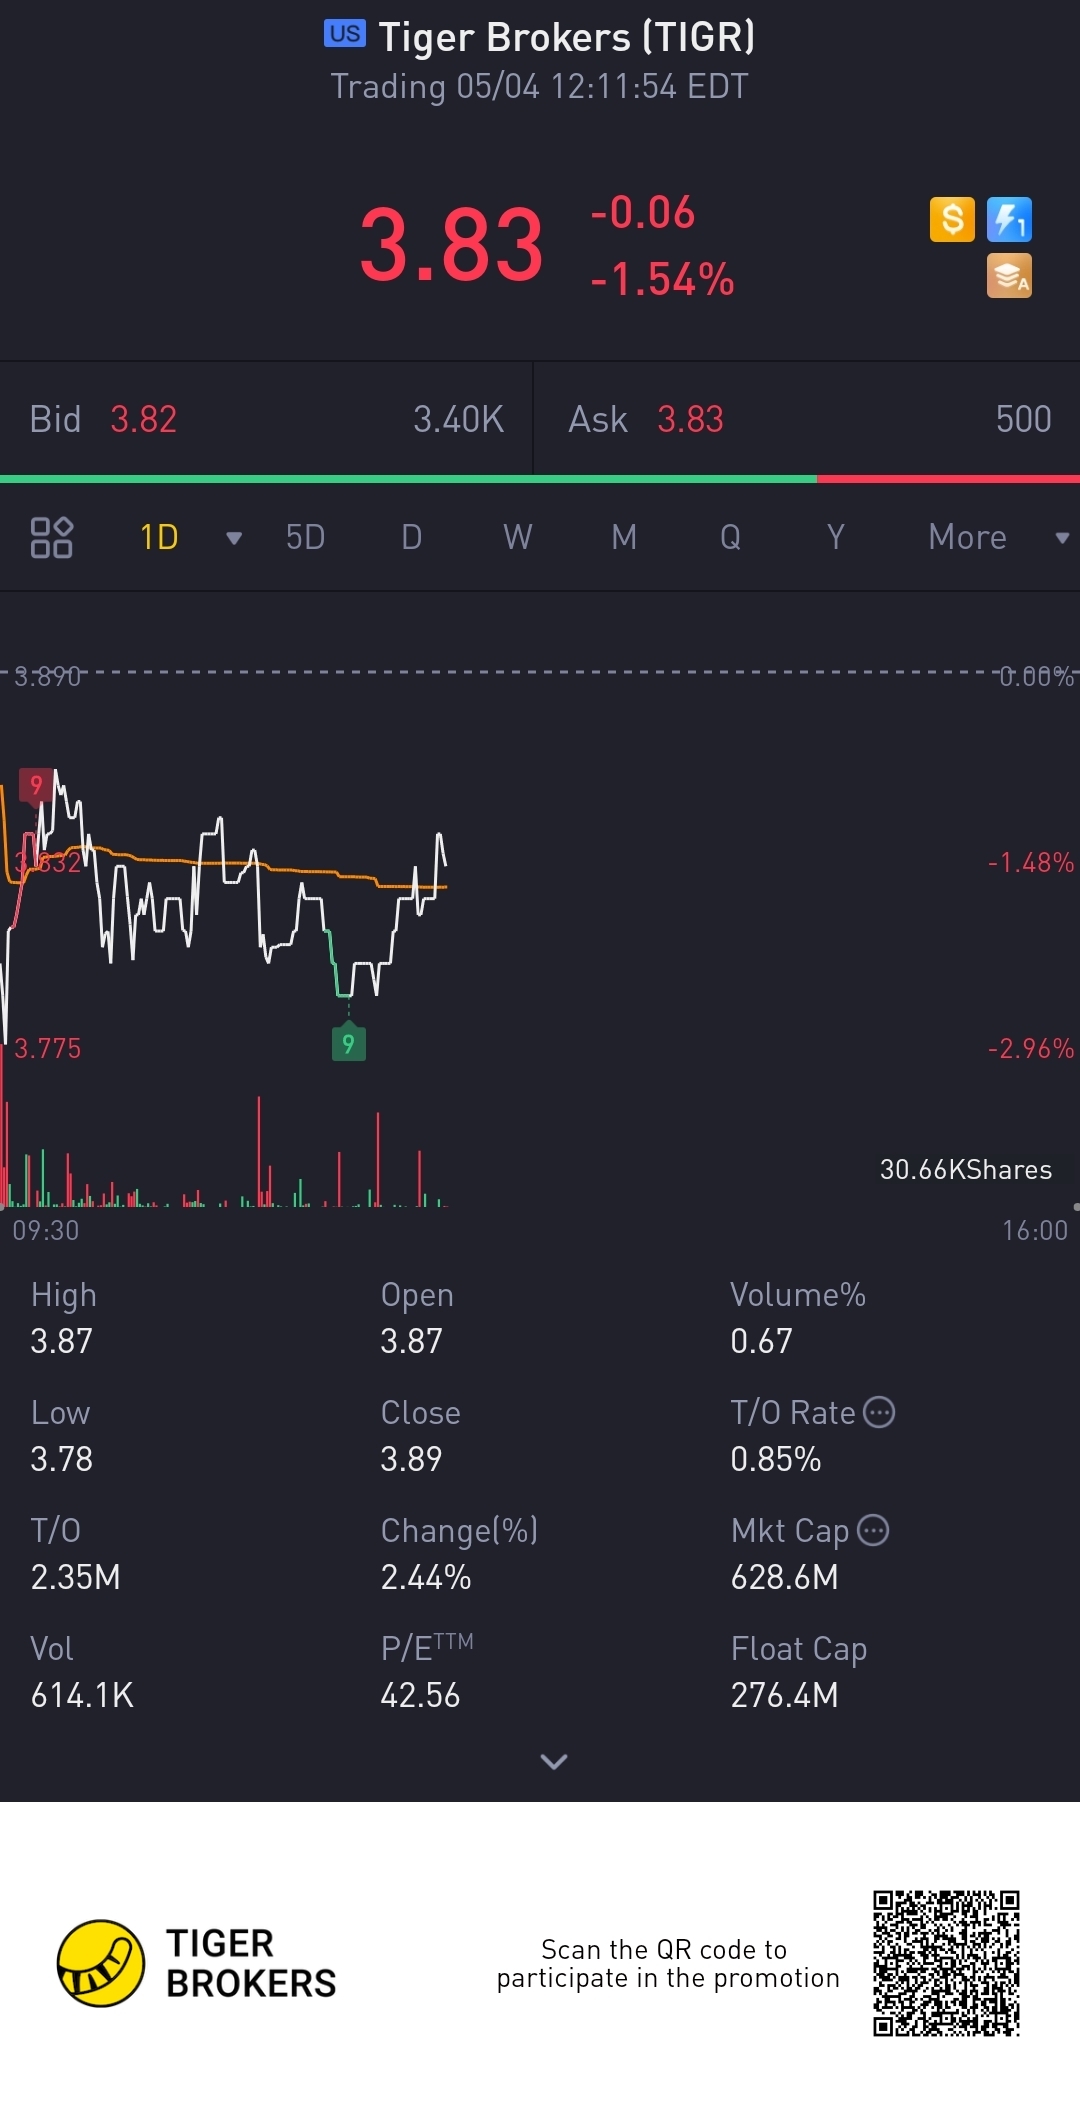Tap the Tiger Brokers logo icon

coord(100,1963)
